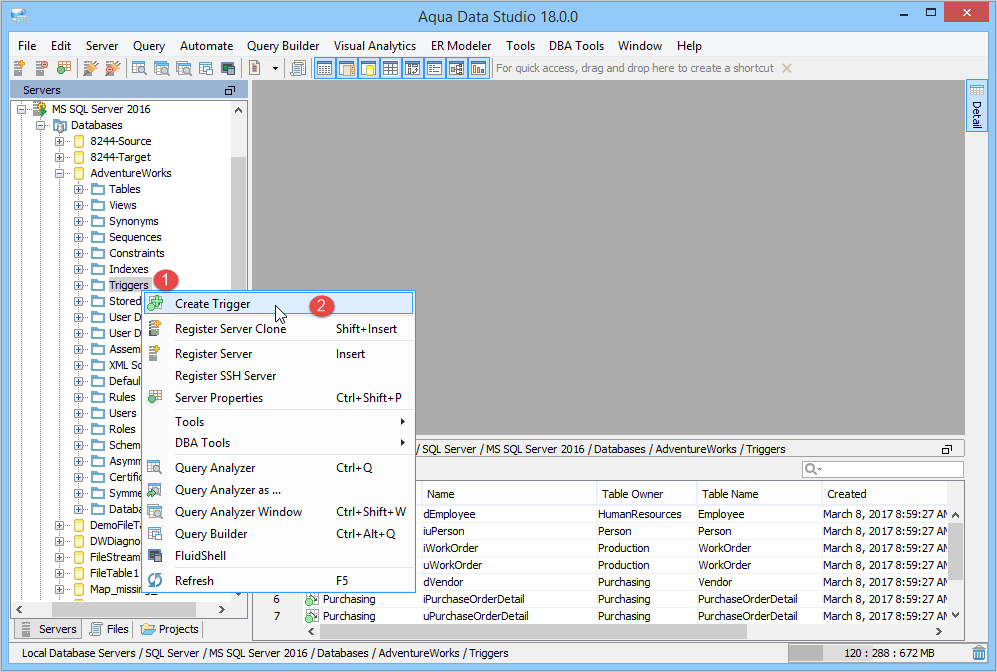Click the Refresh arrows icon in context menu

pyautogui.click(x=155, y=580)
